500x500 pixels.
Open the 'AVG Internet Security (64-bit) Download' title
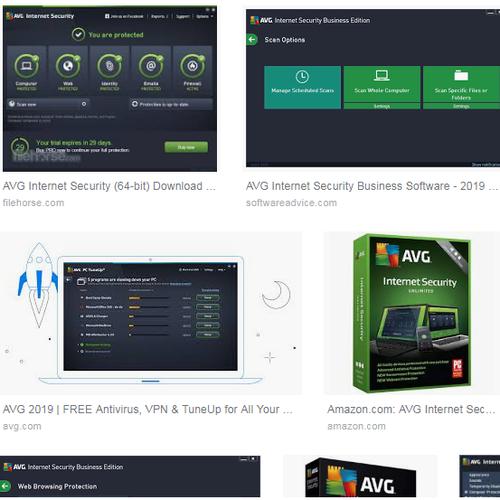109,186
